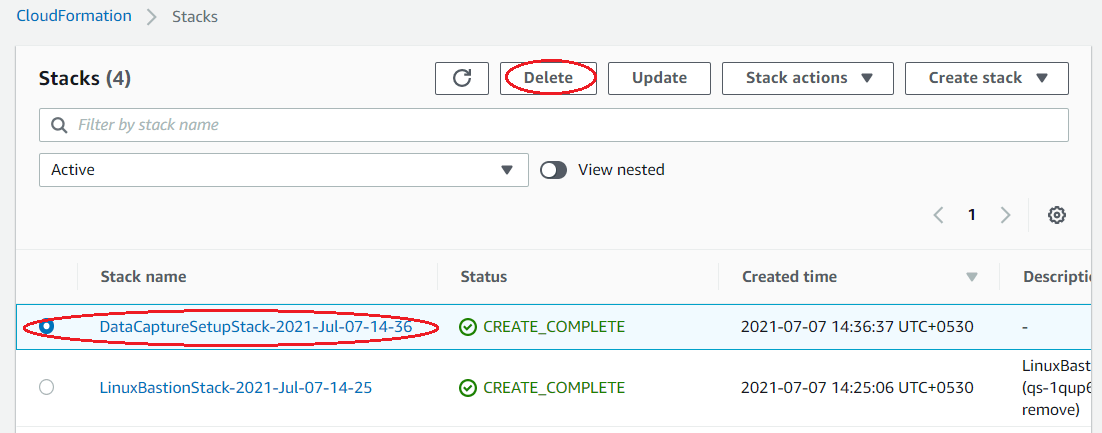Click the refresh stacks icon button

pyautogui.click(x=462, y=78)
